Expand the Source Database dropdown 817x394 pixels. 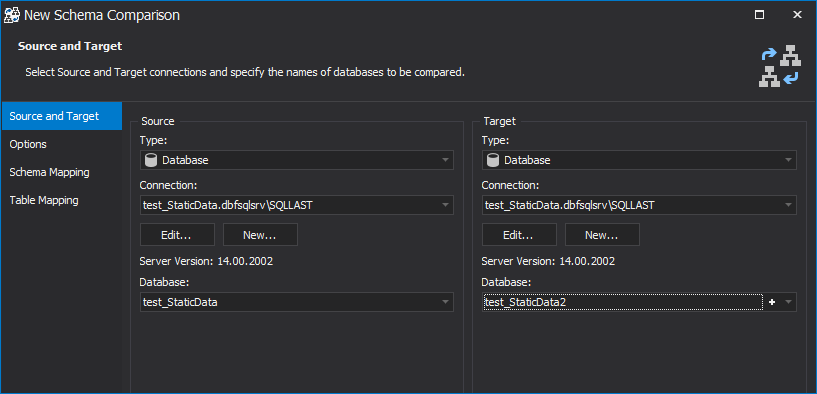click(x=445, y=302)
